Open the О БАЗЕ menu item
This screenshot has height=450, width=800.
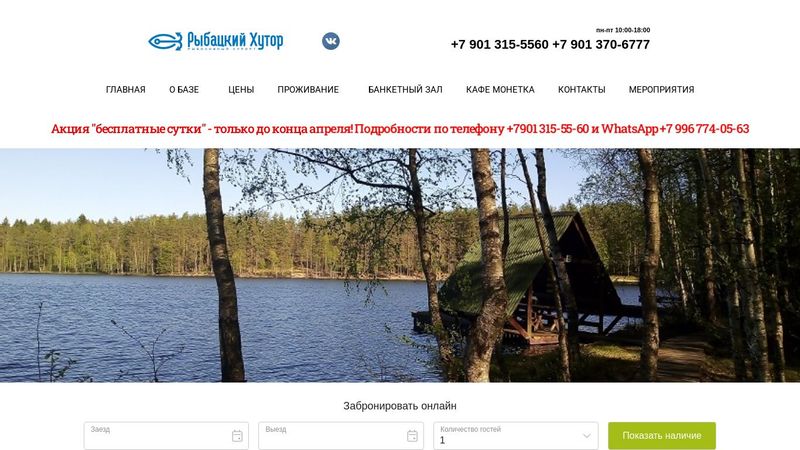pos(184,89)
